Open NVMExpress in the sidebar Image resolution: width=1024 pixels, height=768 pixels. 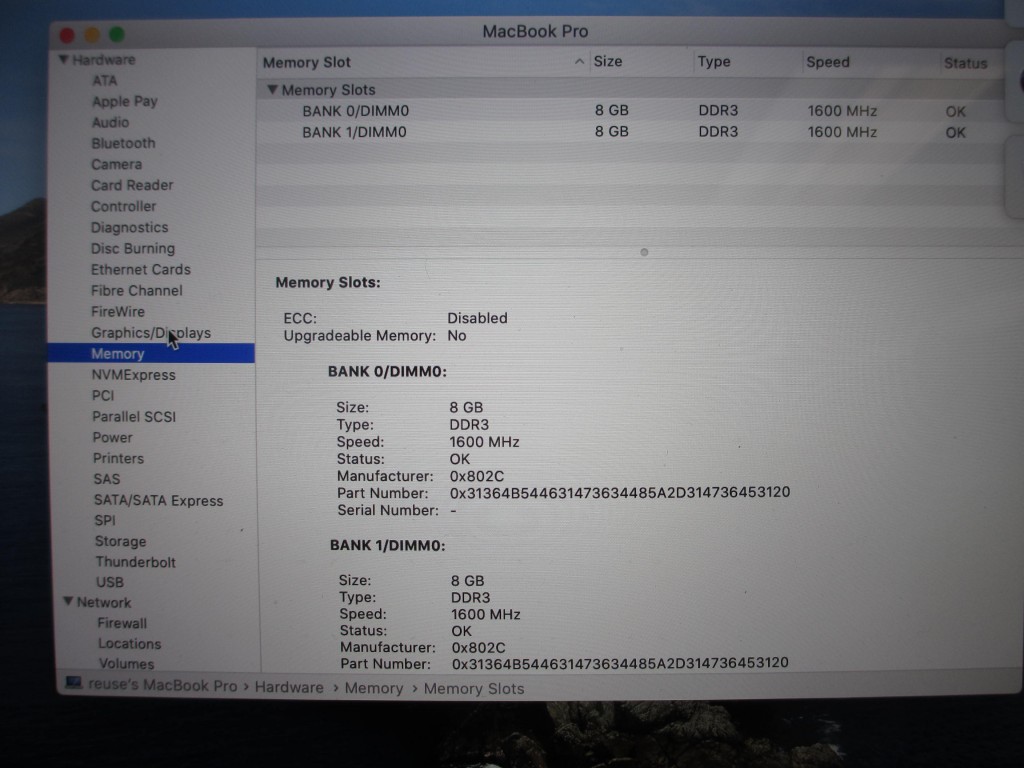pos(133,375)
